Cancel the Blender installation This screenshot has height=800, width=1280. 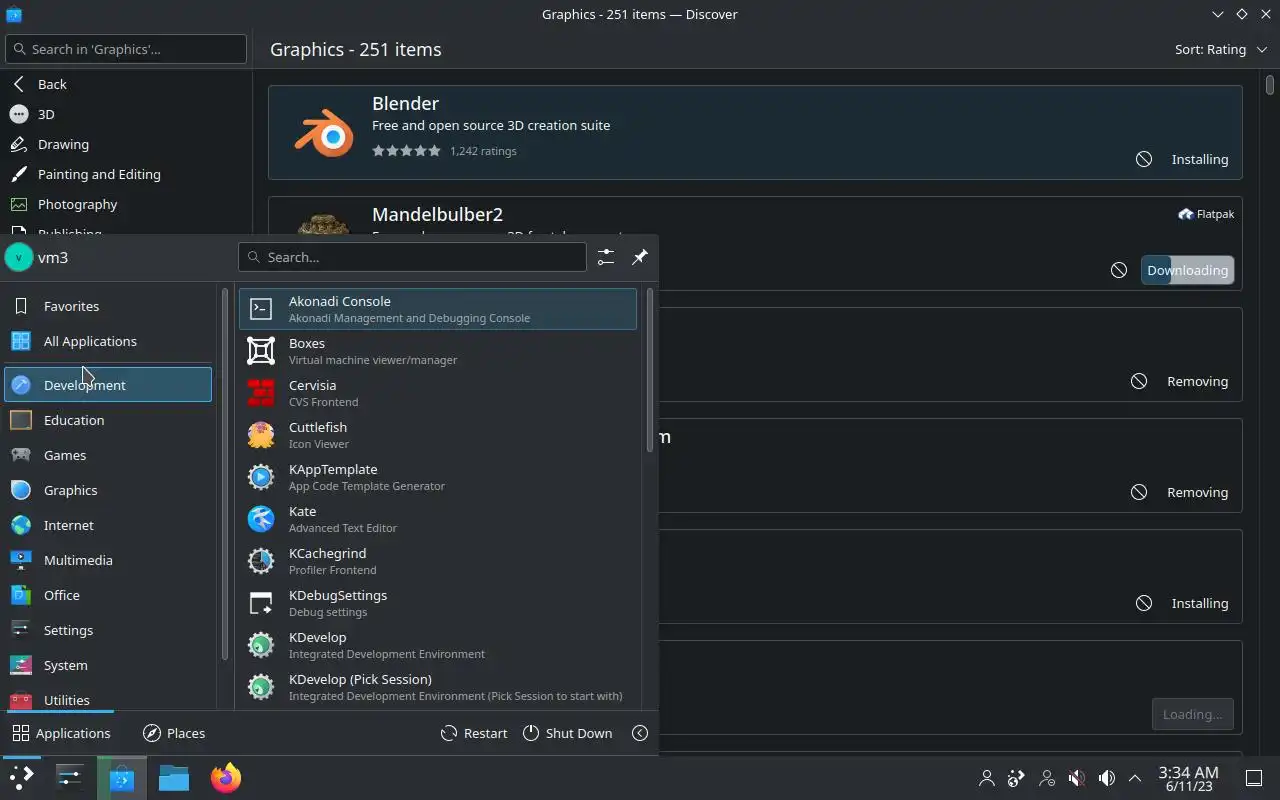1144,159
